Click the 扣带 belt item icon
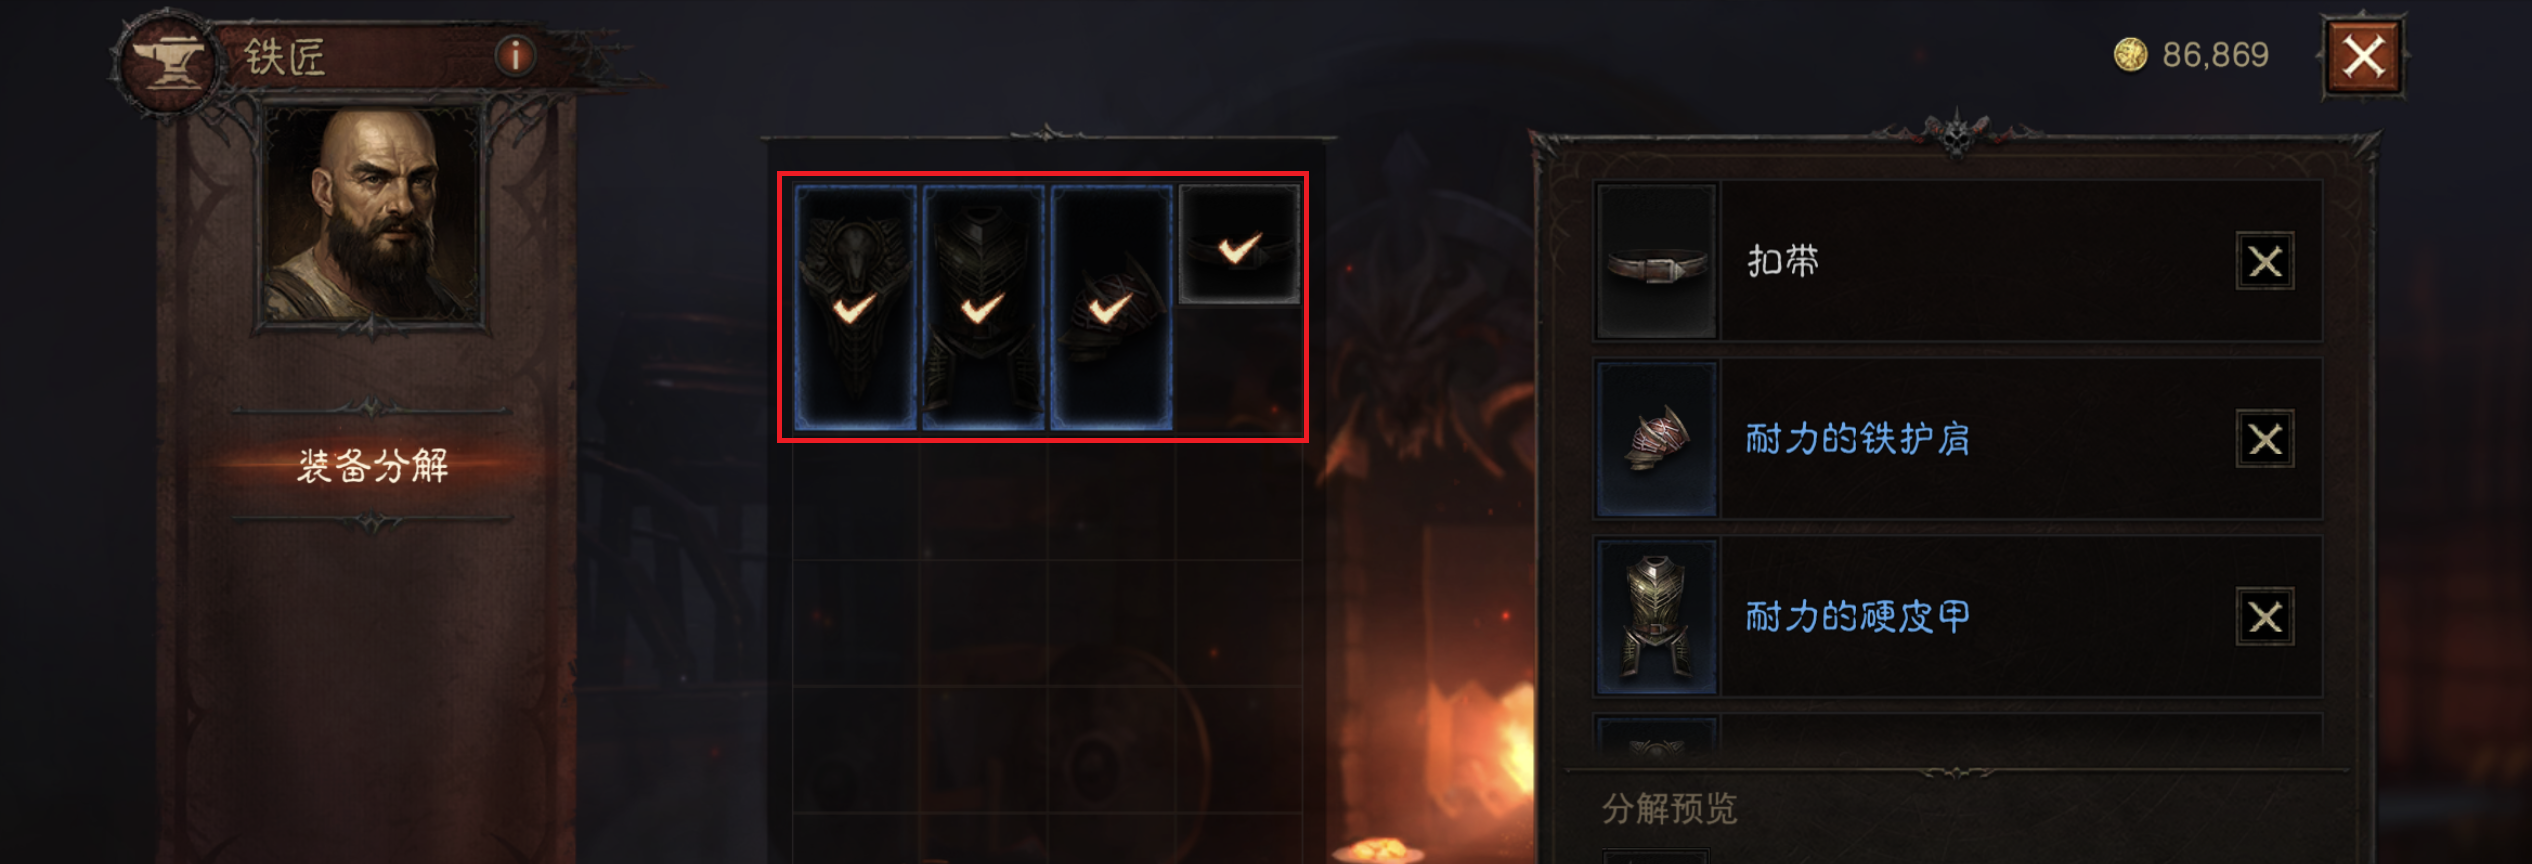Image resolution: width=2532 pixels, height=864 pixels. (x=1657, y=261)
